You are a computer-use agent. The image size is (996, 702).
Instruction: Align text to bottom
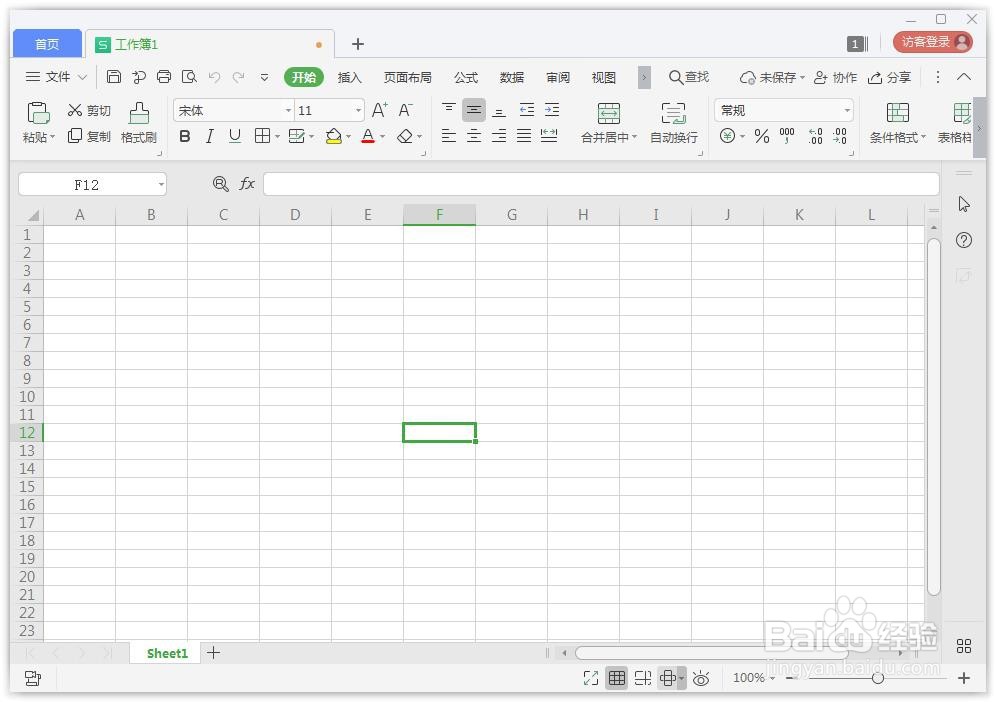(x=499, y=111)
